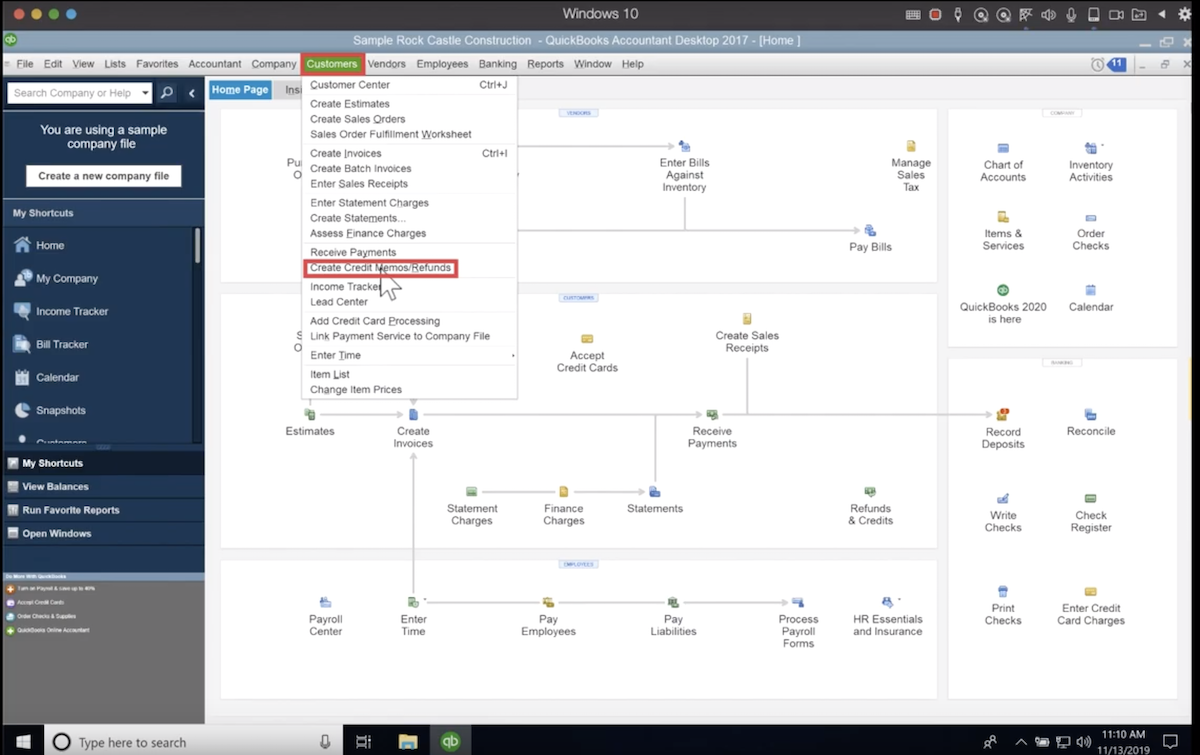The width and height of the screenshot is (1200, 755).
Task: Open Inventory Activities icon
Action: [x=1091, y=148]
